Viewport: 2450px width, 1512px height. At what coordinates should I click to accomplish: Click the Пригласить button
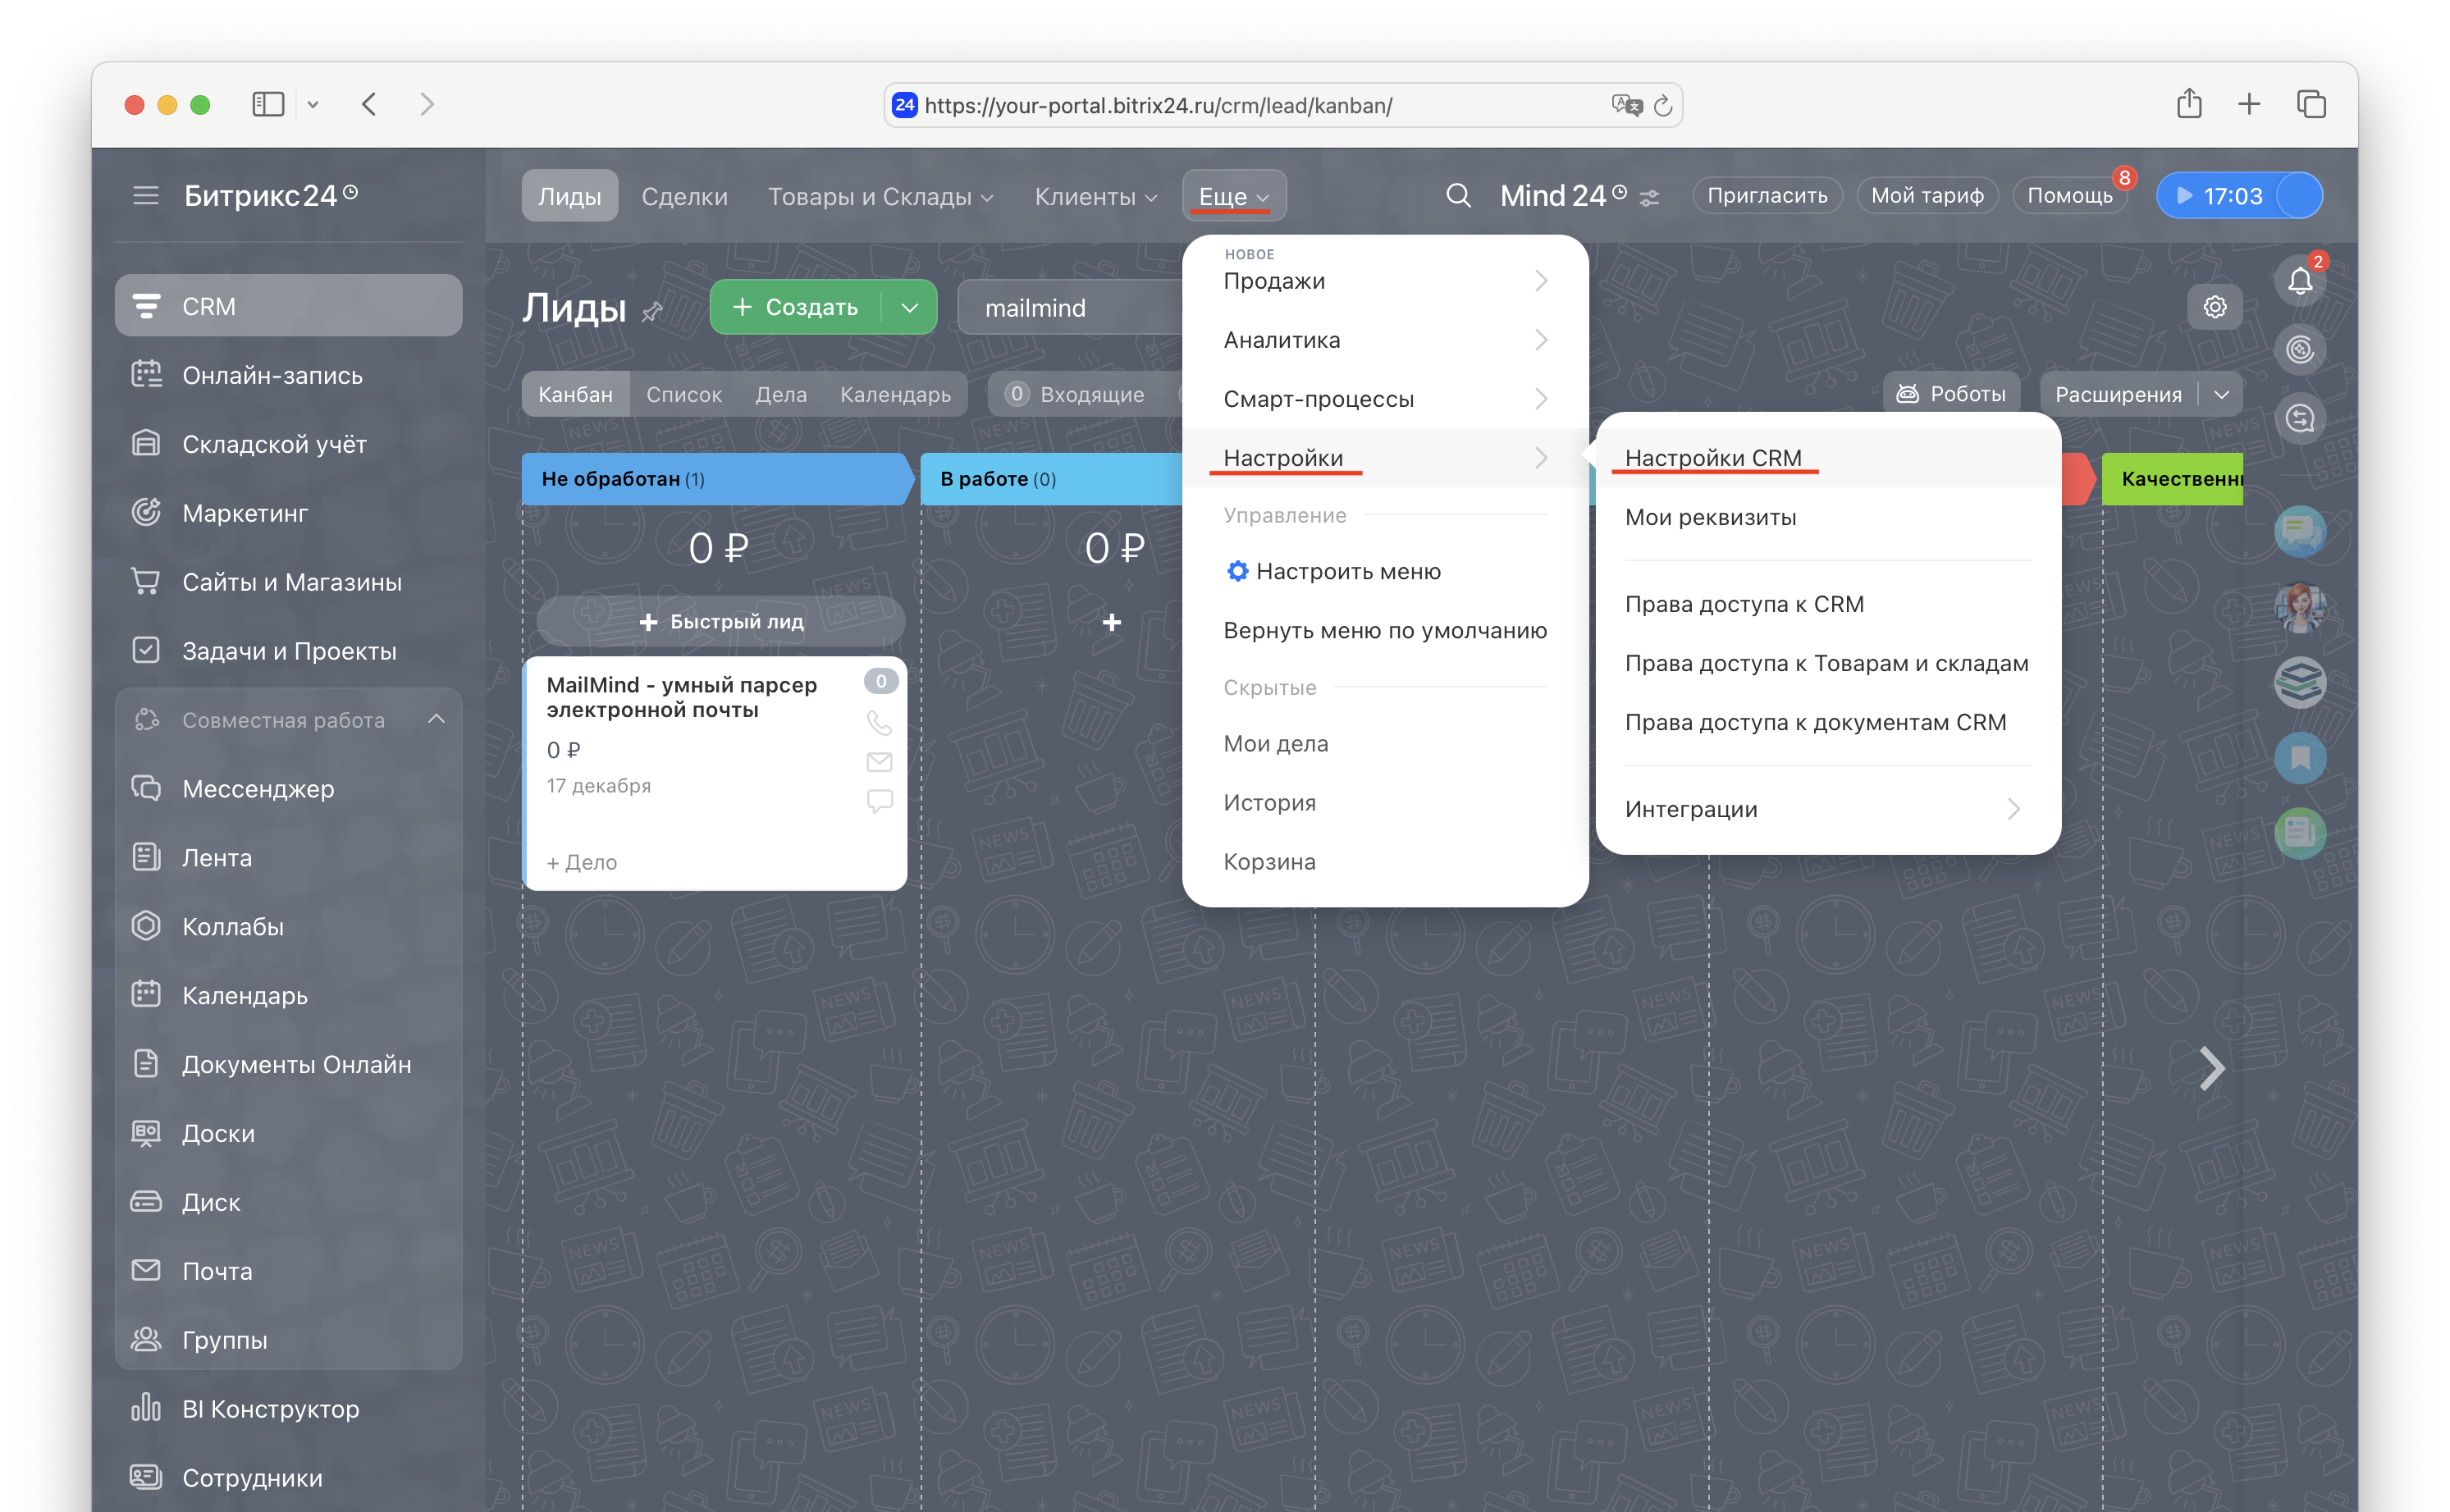[x=1766, y=195]
